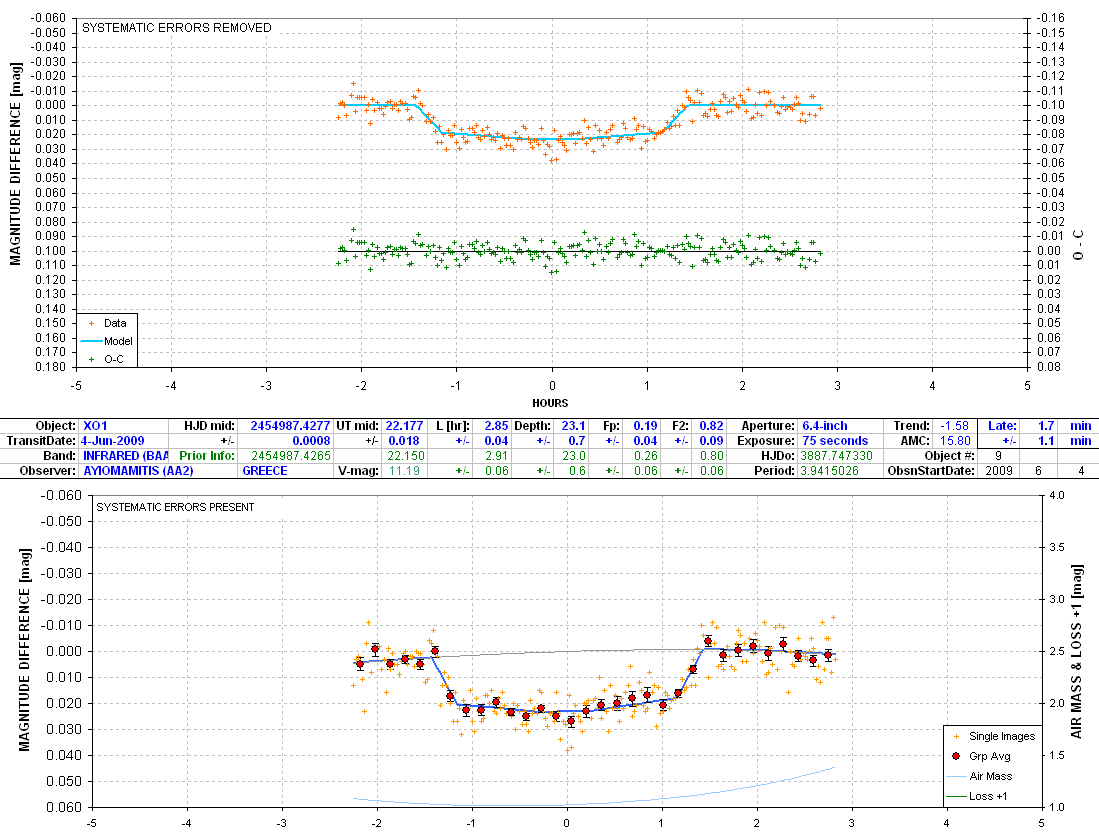The width and height of the screenshot is (1099, 832).
Task: Select the F2 uncertainty value "0.09"
Action: pos(711,441)
